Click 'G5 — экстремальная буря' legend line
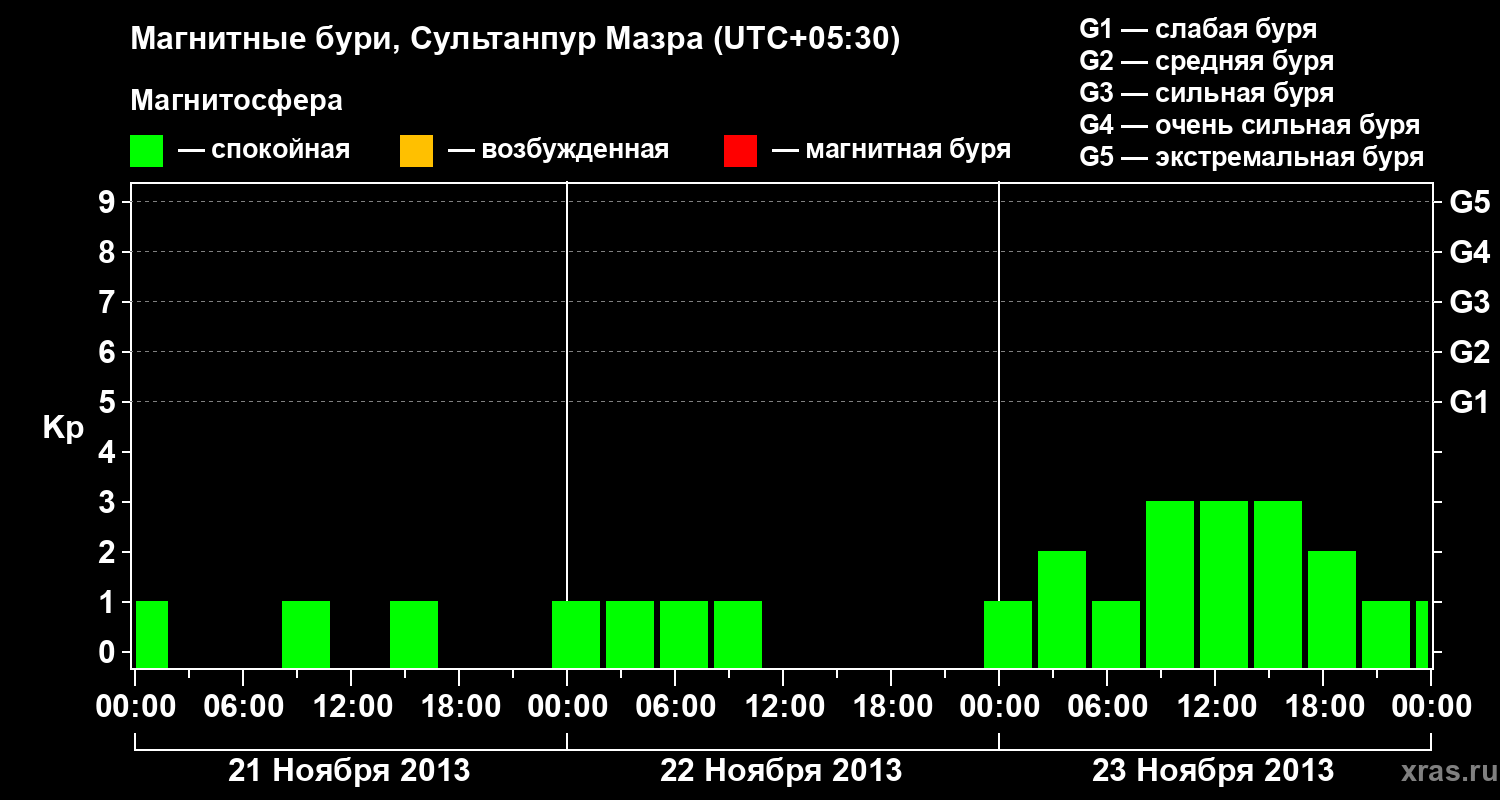Viewport: 1500px width, 800px height. point(1252,158)
